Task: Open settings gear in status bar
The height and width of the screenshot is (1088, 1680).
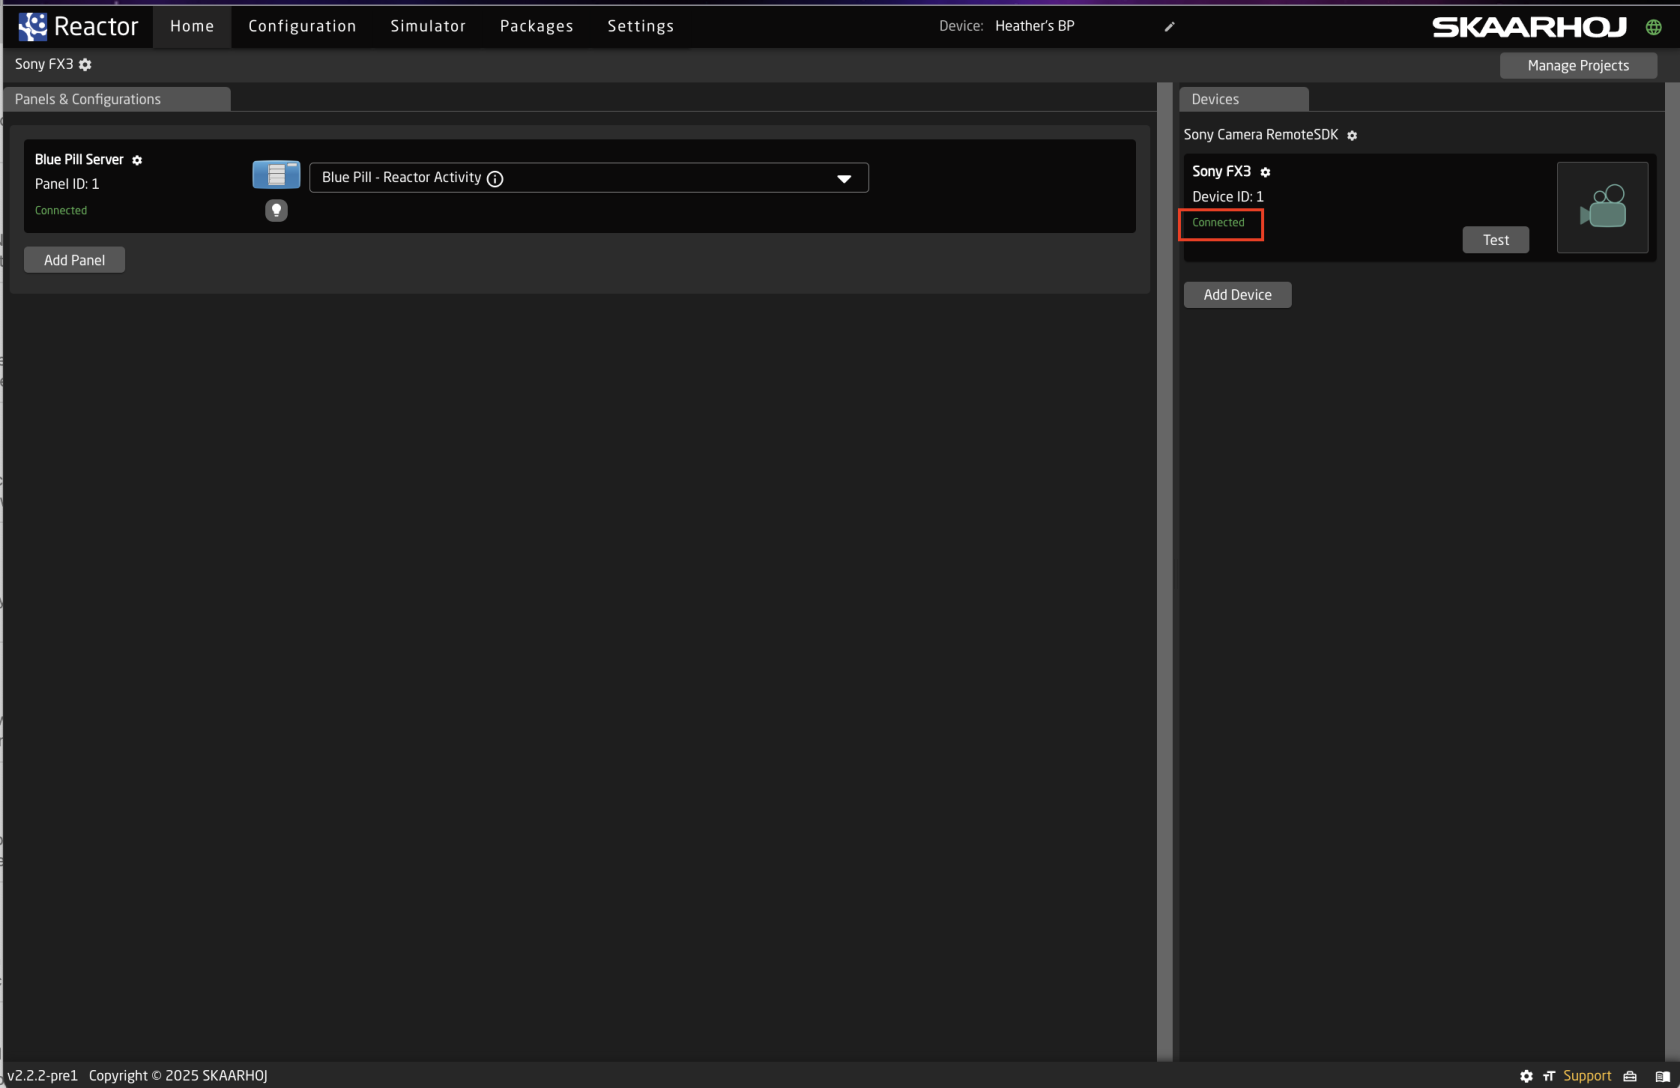Action: pyautogui.click(x=1526, y=1076)
